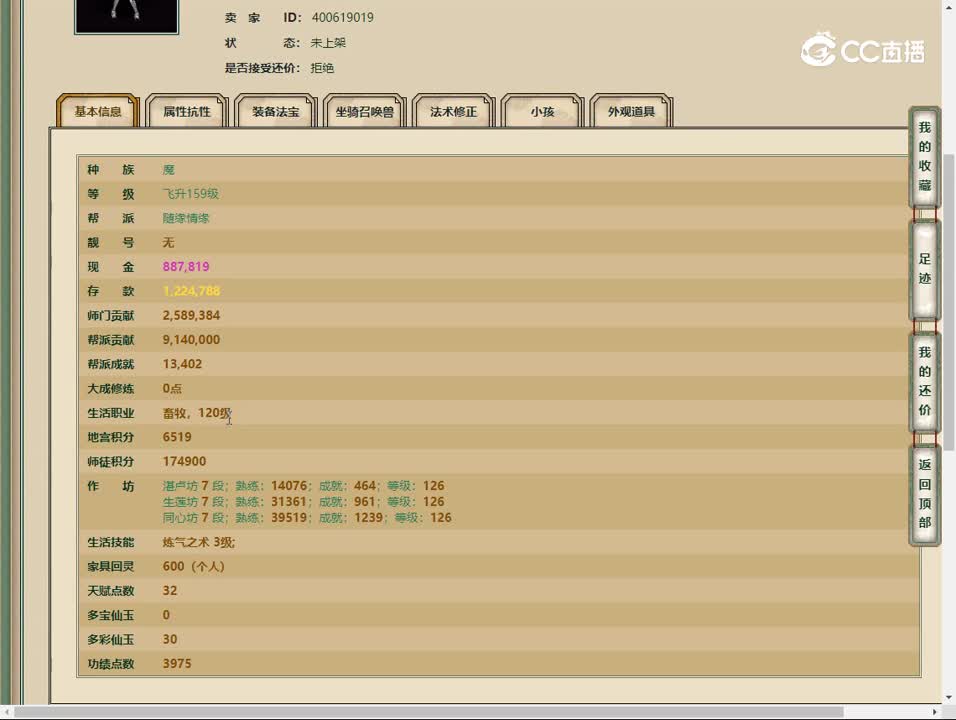Screen dimensions: 956x720
Task: Click the seller ID 400619019
Action: coord(343,18)
